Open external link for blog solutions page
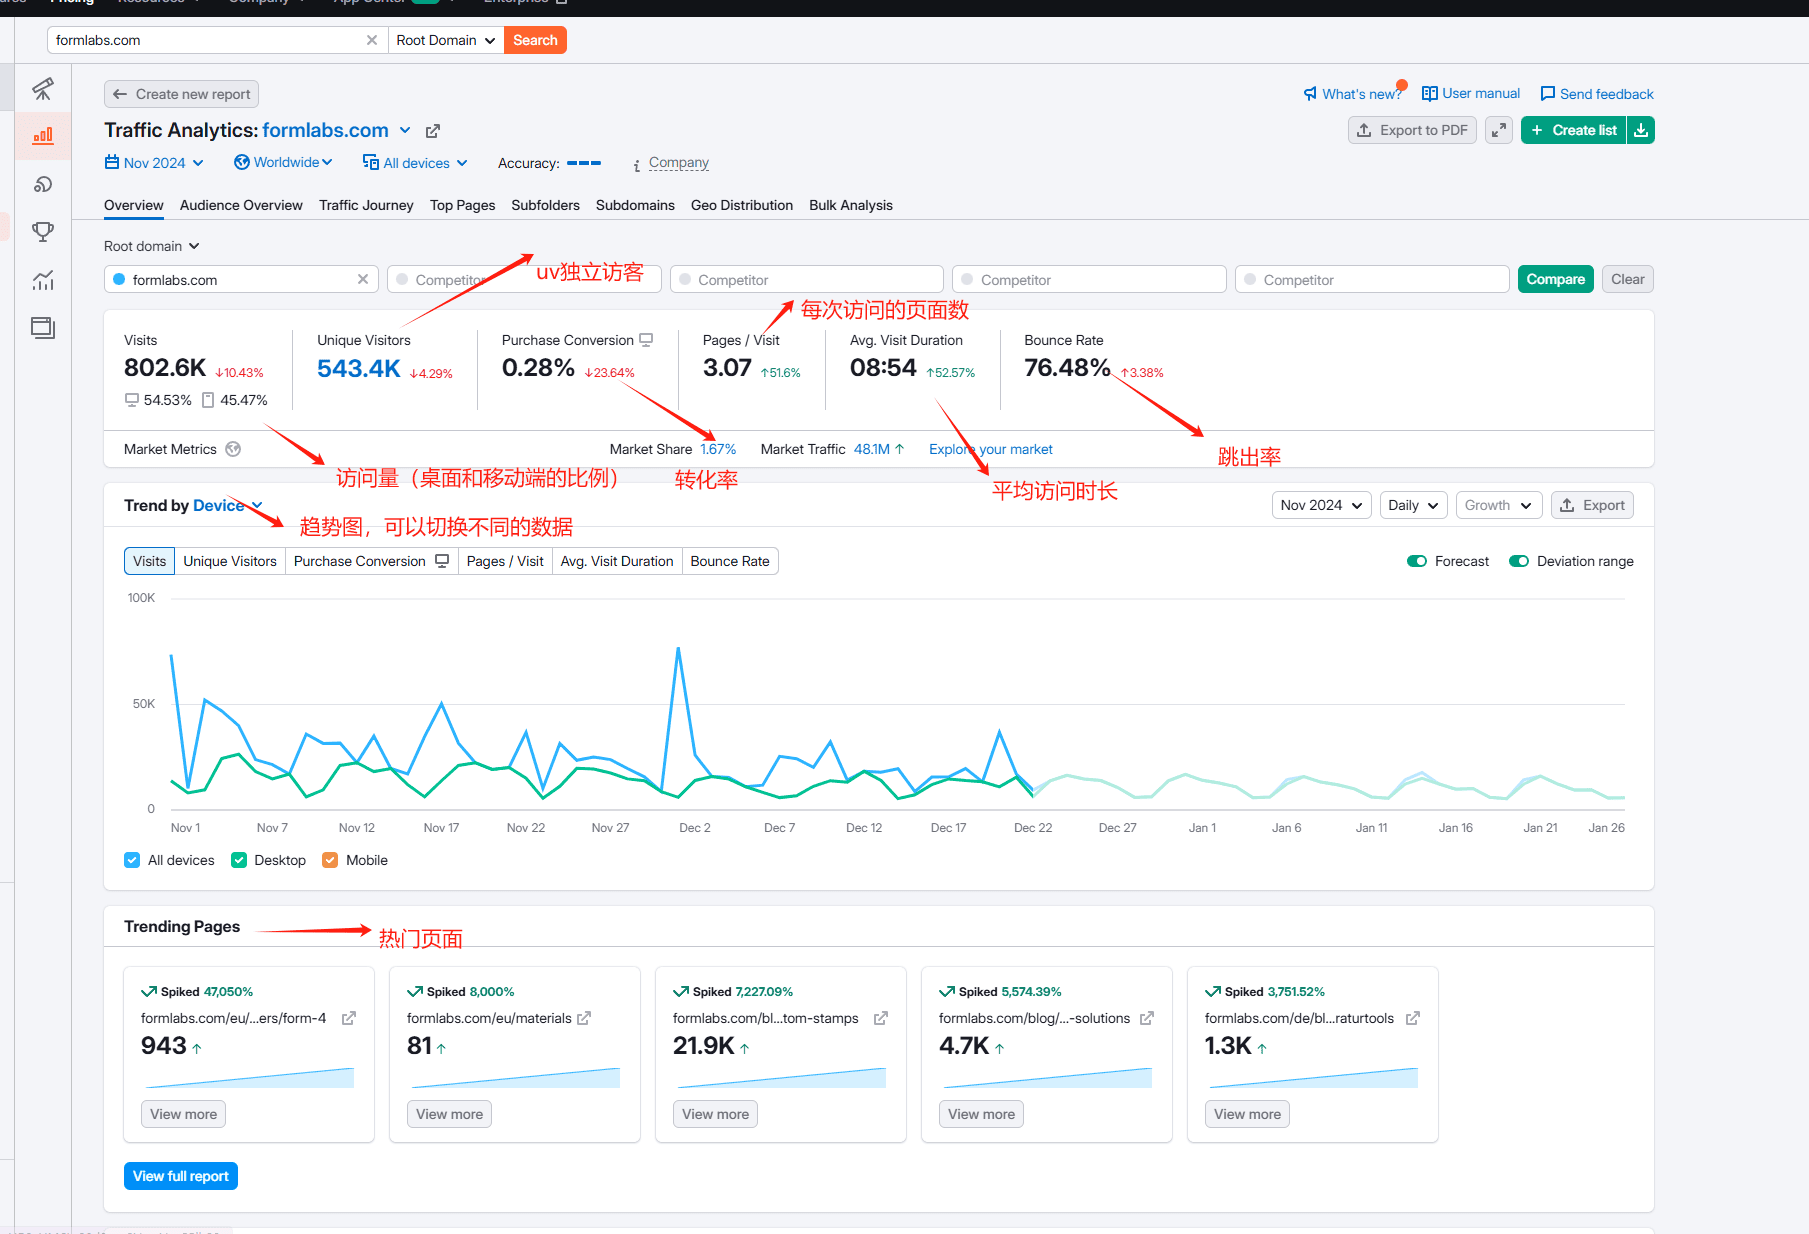Image resolution: width=1809 pixels, height=1234 pixels. pos(1147,1018)
